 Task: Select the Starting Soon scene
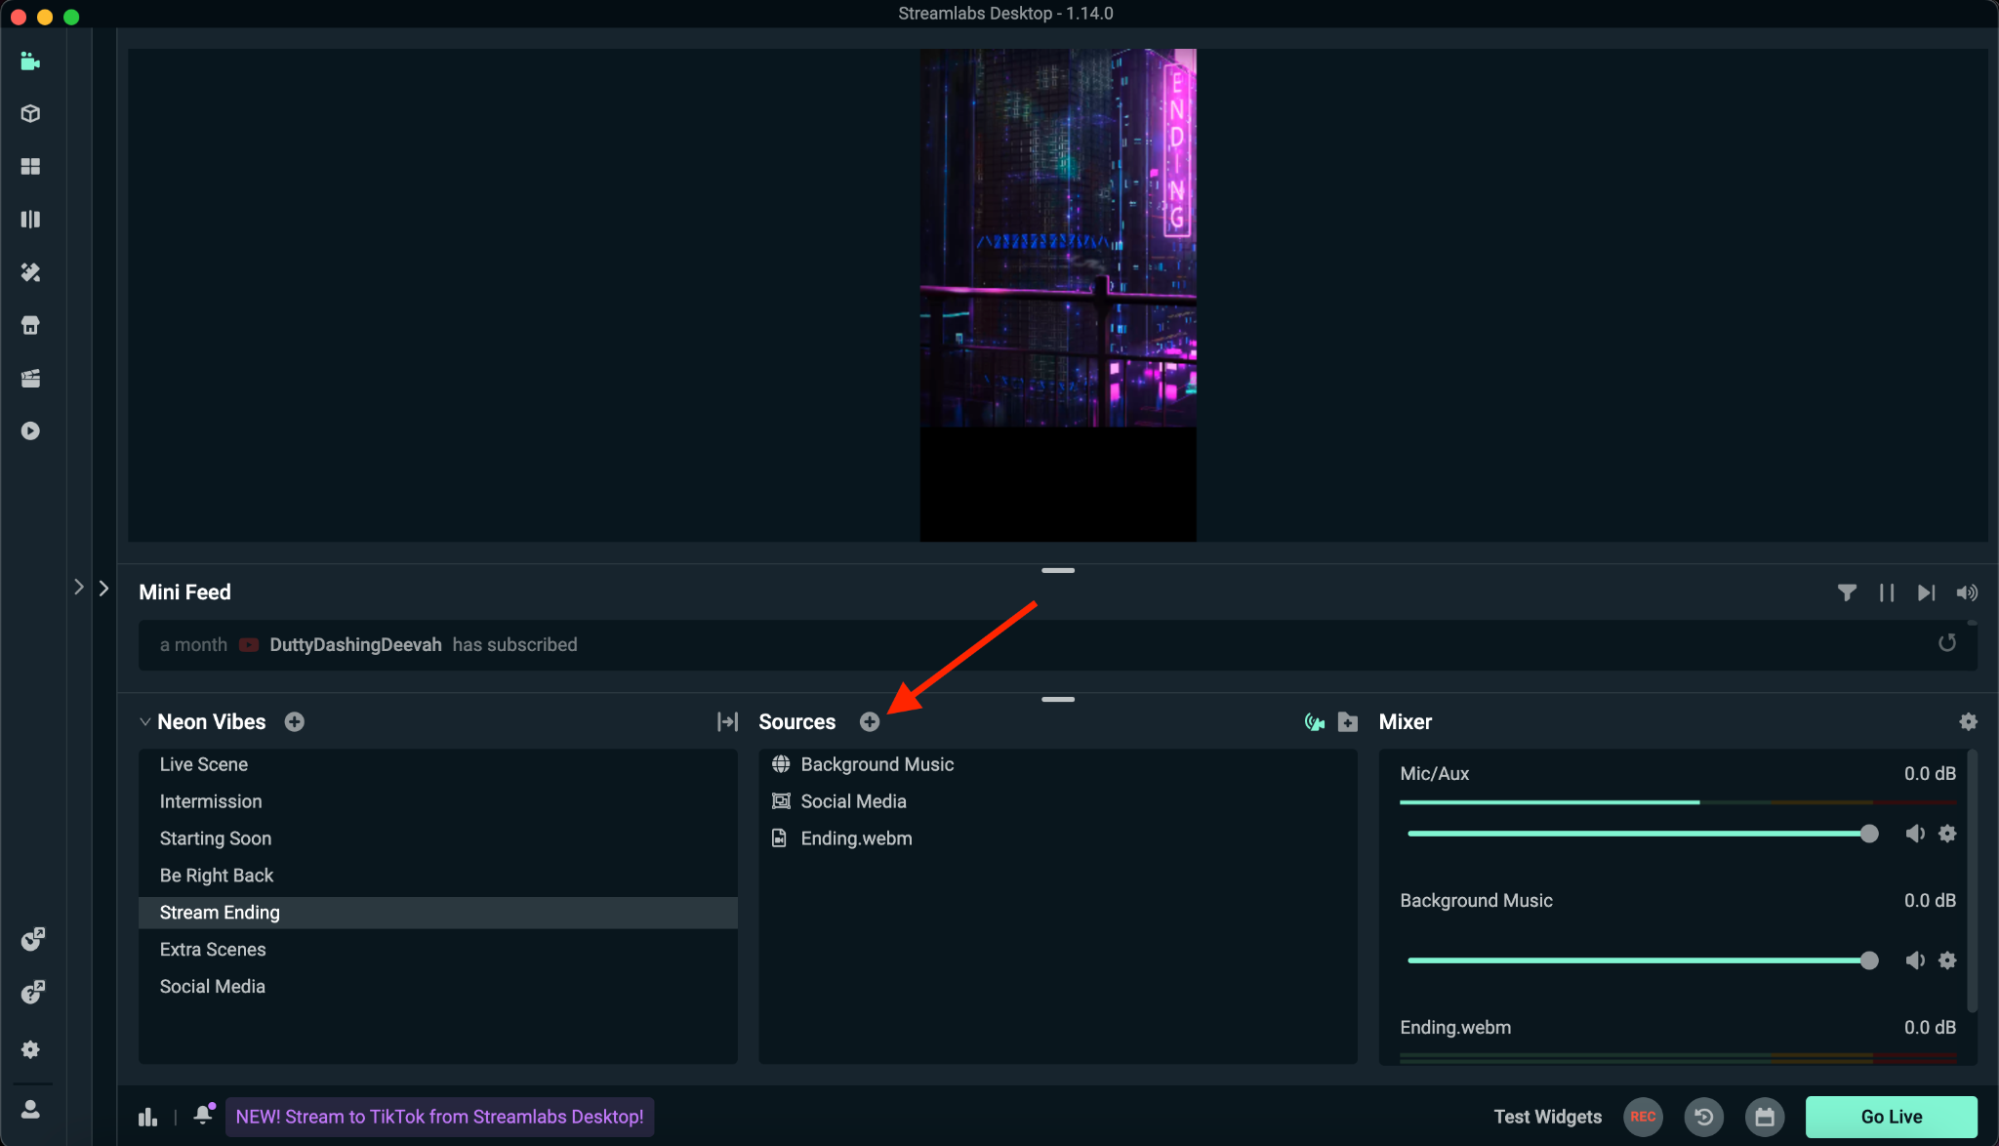tap(215, 838)
